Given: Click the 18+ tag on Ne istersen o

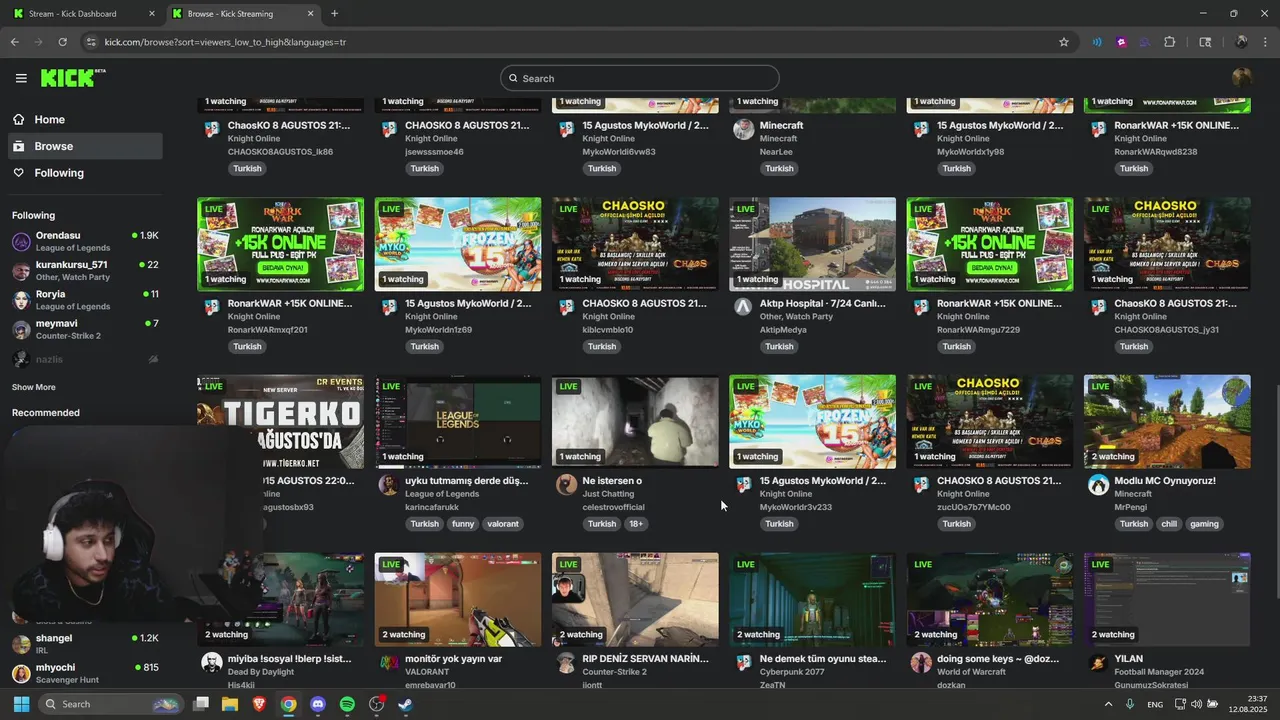Looking at the screenshot, I should click(x=636, y=524).
